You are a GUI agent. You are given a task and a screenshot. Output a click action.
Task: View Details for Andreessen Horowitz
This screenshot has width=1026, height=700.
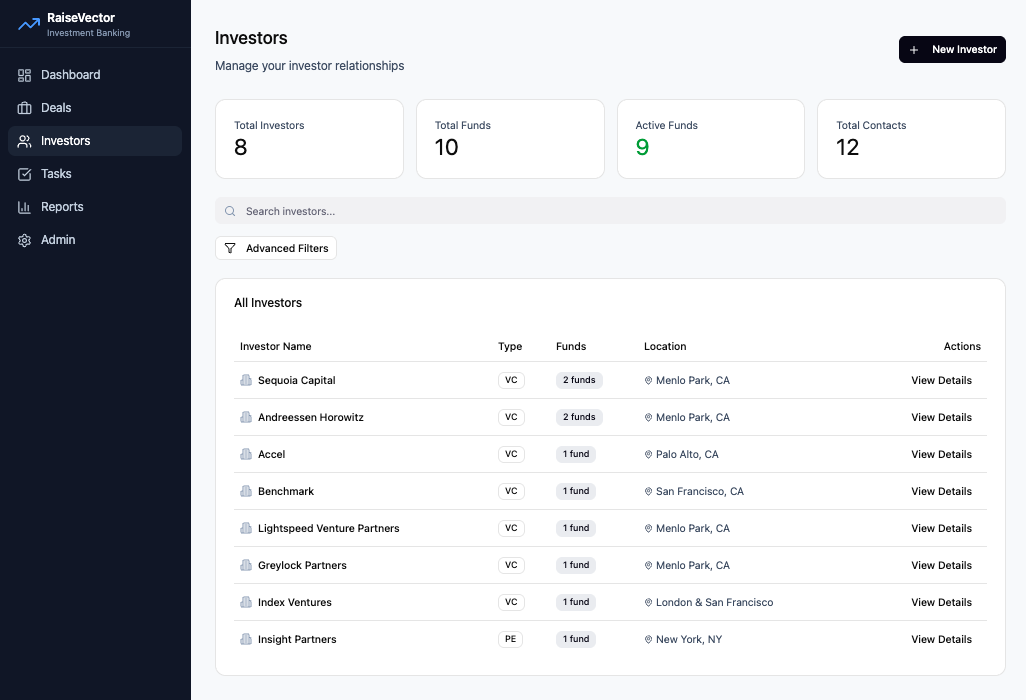pos(941,417)
